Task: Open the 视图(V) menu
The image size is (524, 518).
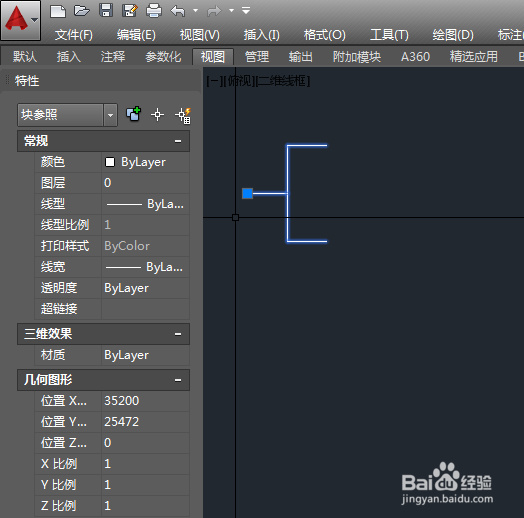Action: [x=200, y=35]
